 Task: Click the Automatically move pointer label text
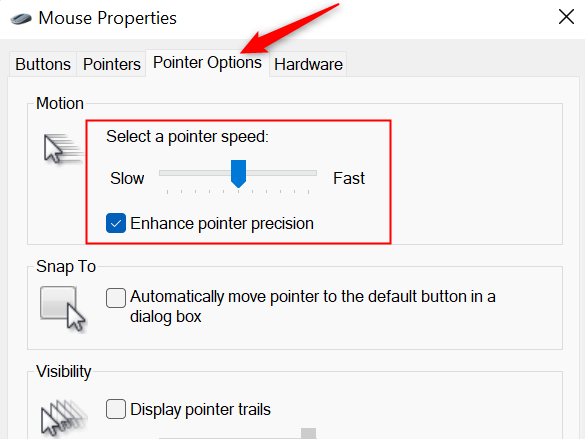point(313,307)
